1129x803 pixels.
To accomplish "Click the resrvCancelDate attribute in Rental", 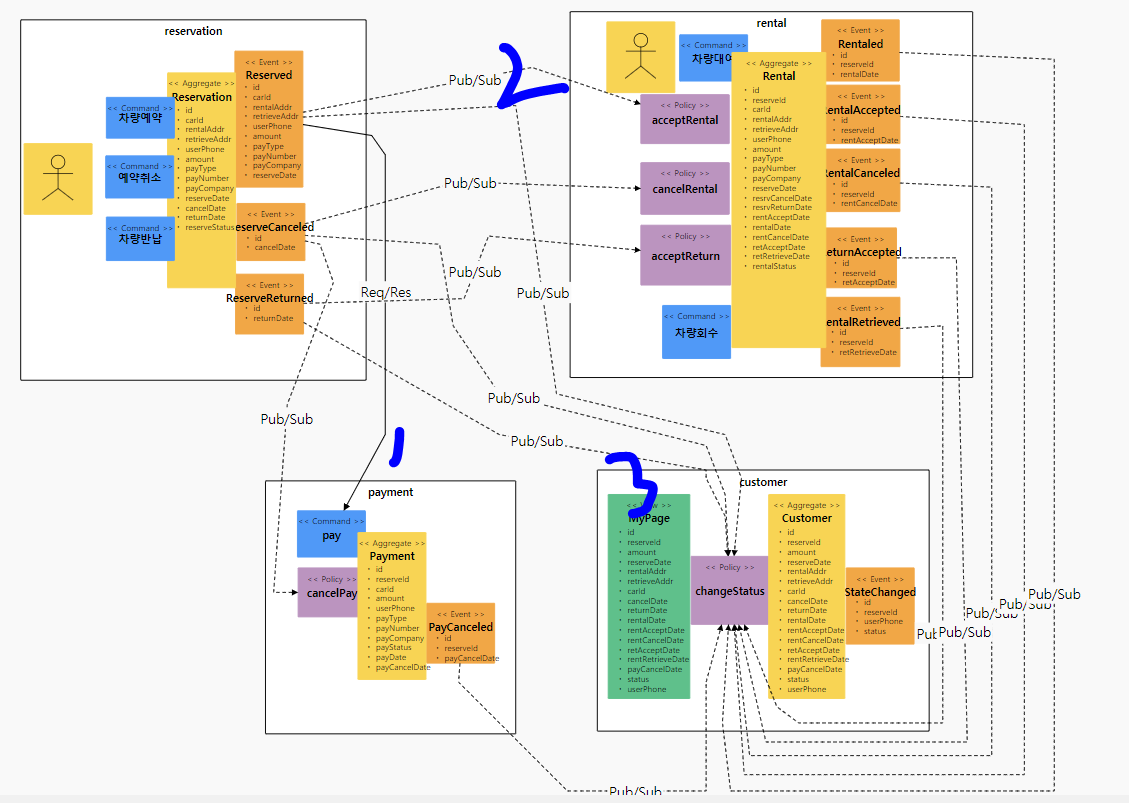I will coord(782,198).
